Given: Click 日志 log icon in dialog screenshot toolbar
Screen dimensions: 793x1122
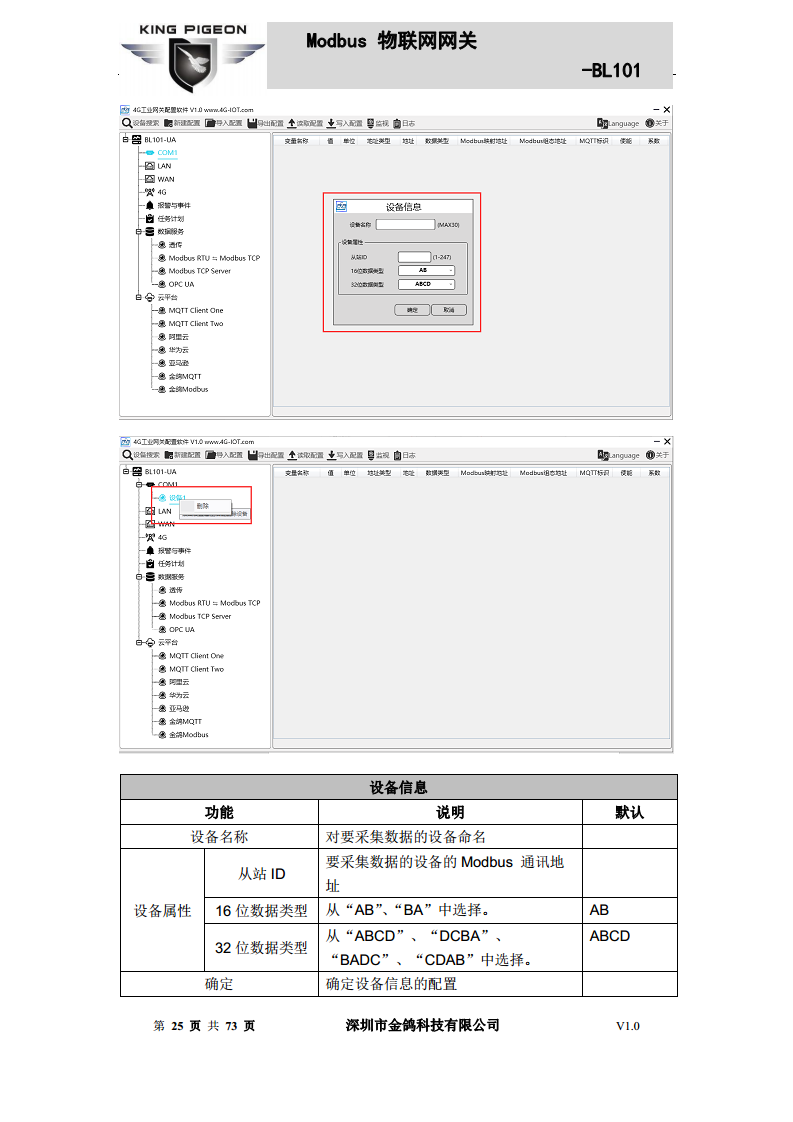Looking at the screenshot, I should pos(397,123).
